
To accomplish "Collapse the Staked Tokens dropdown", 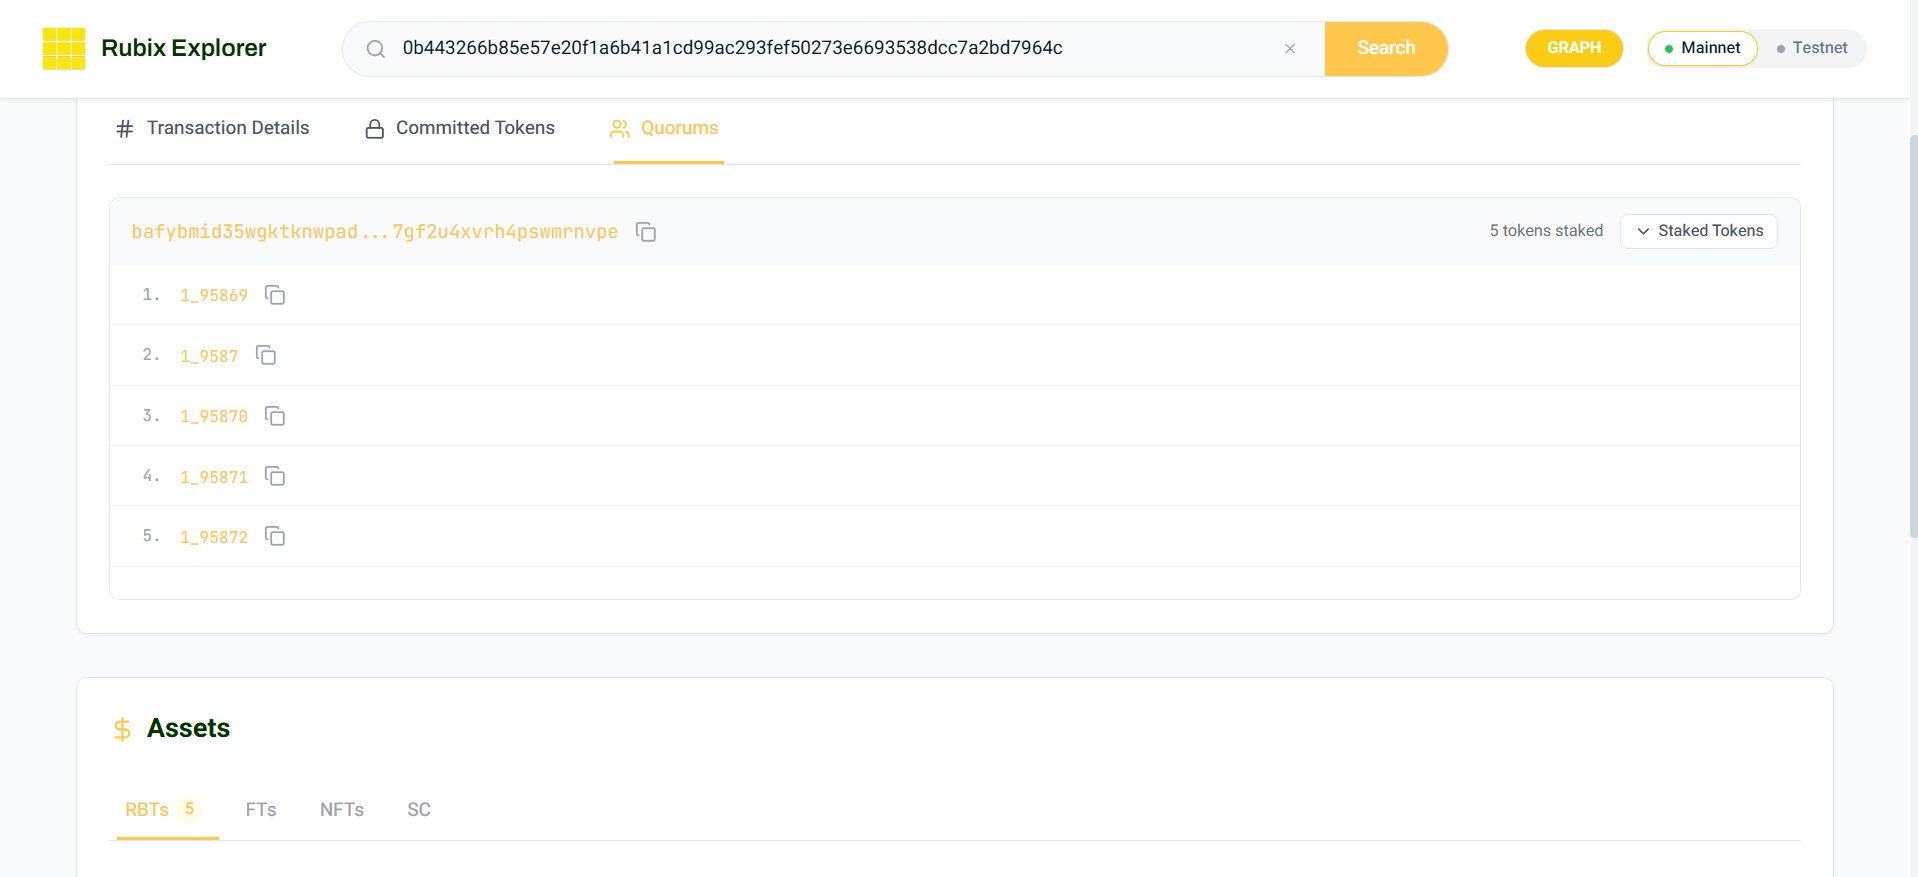I will (1698, 231).
